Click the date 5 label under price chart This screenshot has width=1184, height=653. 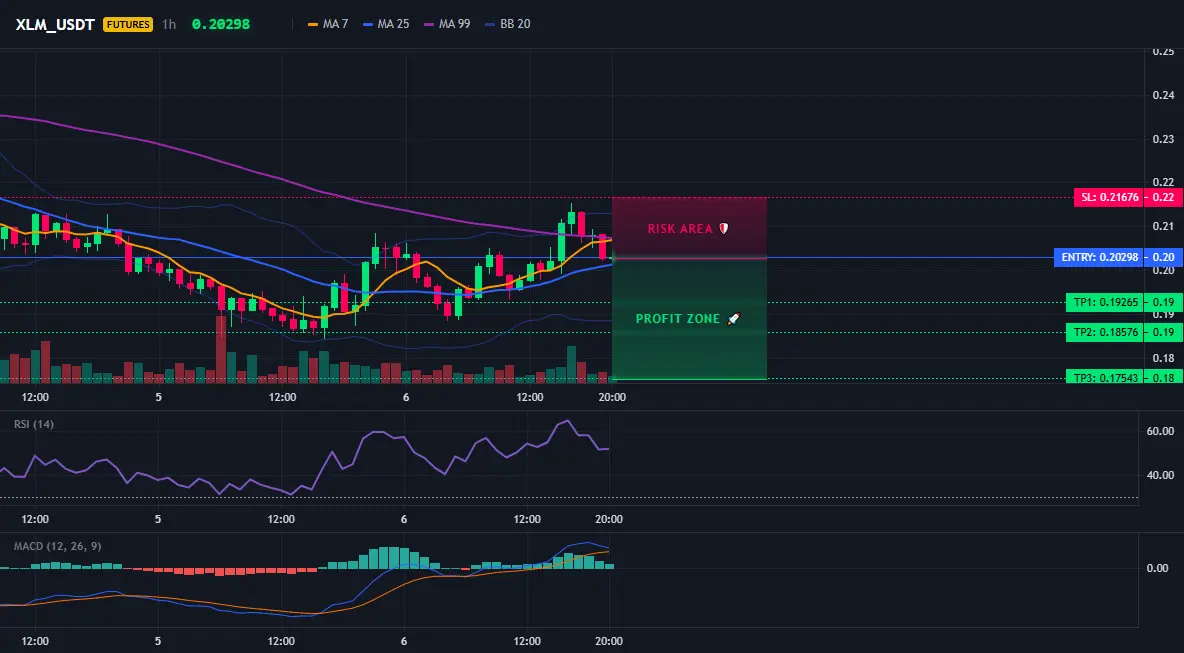pyautogui.click(x=158, y=397)
